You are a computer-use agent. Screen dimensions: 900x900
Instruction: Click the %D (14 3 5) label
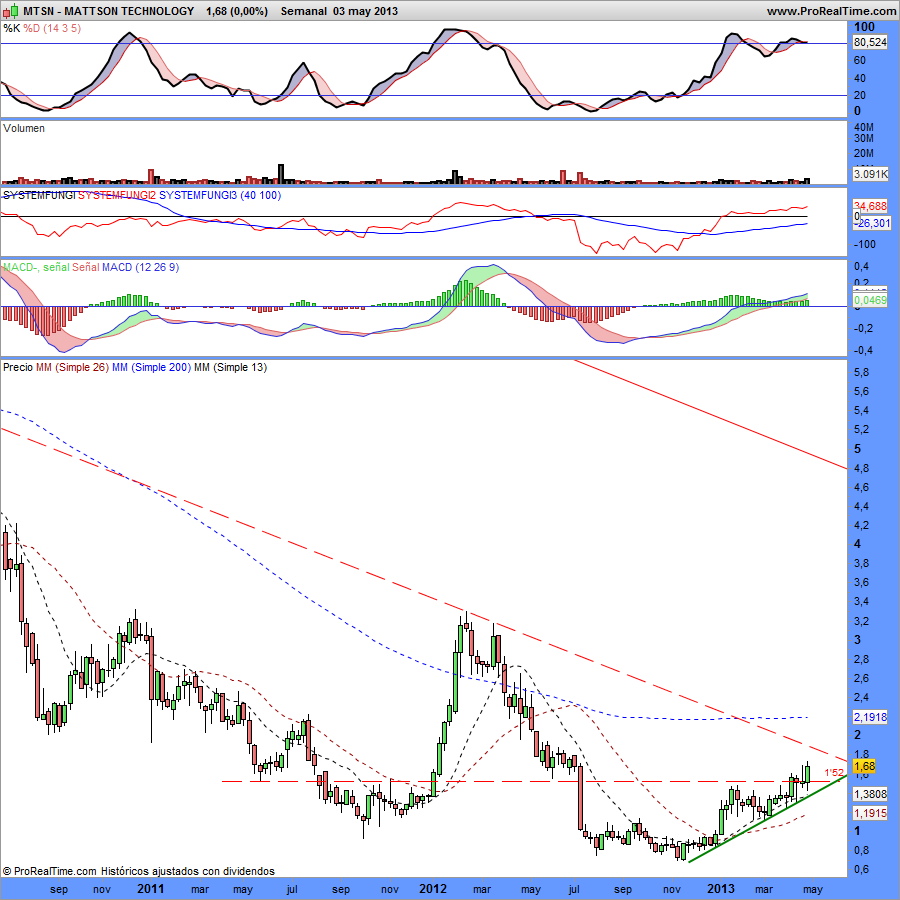[52, 28]
